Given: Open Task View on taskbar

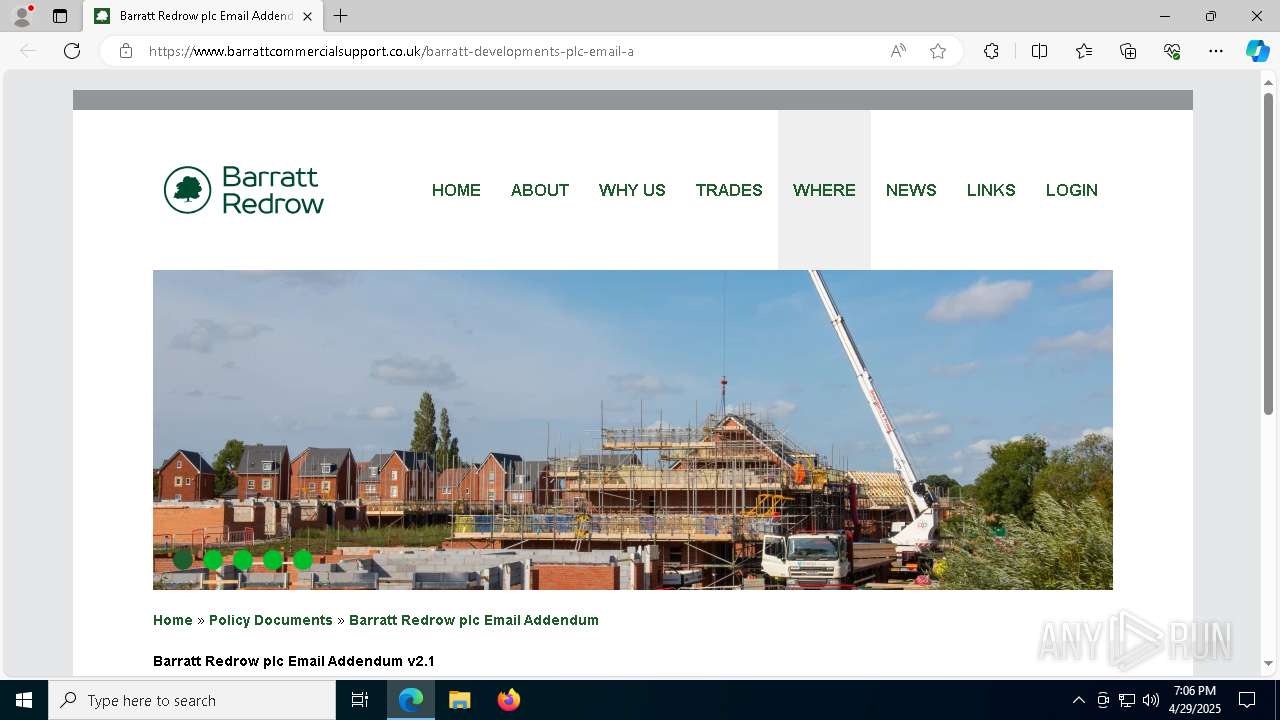Looking at the screenshot, I should pos(360,700).
